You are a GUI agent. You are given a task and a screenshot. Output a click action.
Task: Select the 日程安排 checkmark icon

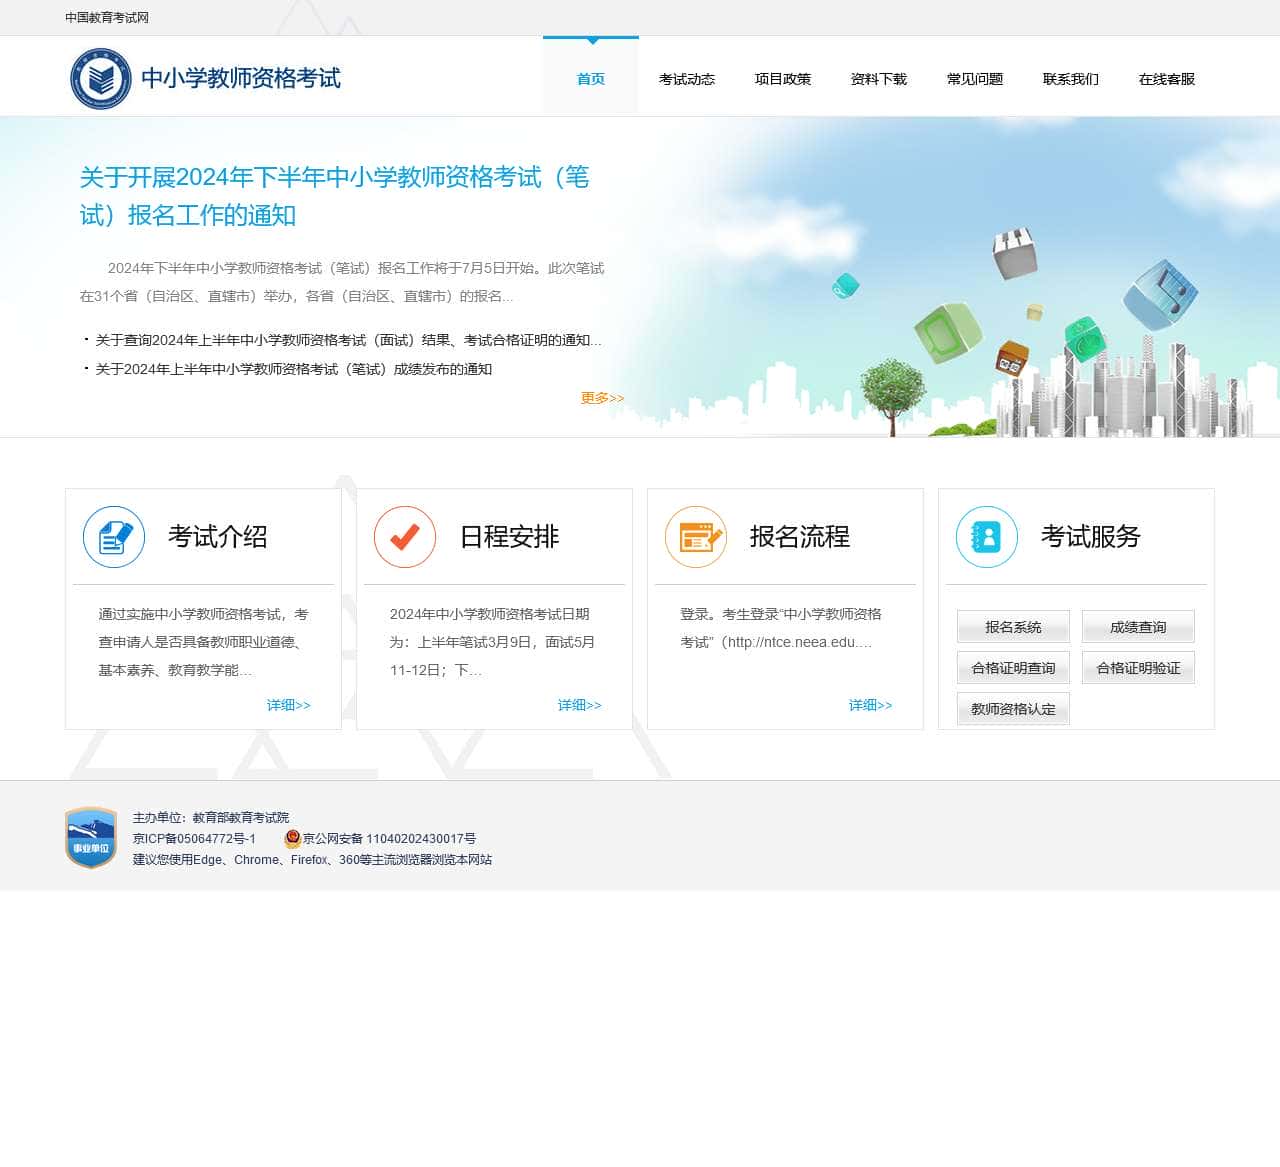point(404,537)
